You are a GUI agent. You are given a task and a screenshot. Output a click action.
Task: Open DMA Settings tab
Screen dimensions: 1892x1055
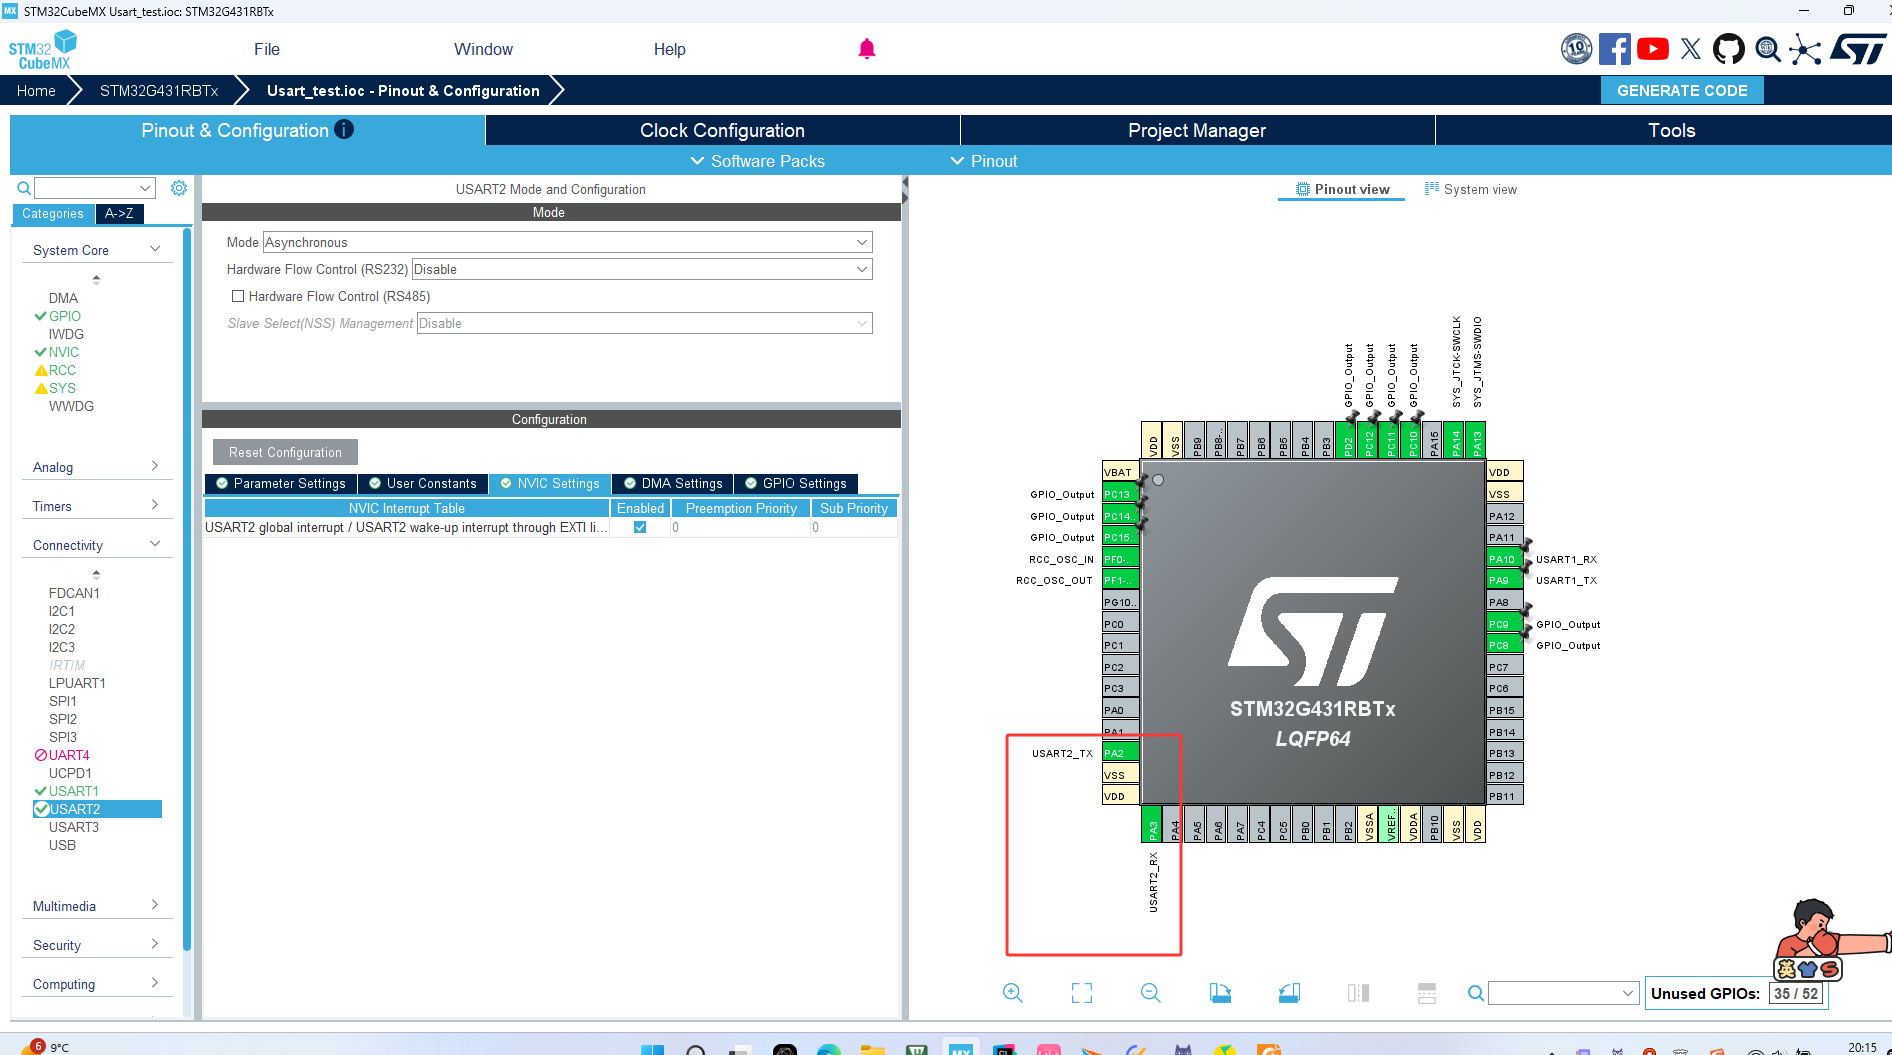(673, 483)
